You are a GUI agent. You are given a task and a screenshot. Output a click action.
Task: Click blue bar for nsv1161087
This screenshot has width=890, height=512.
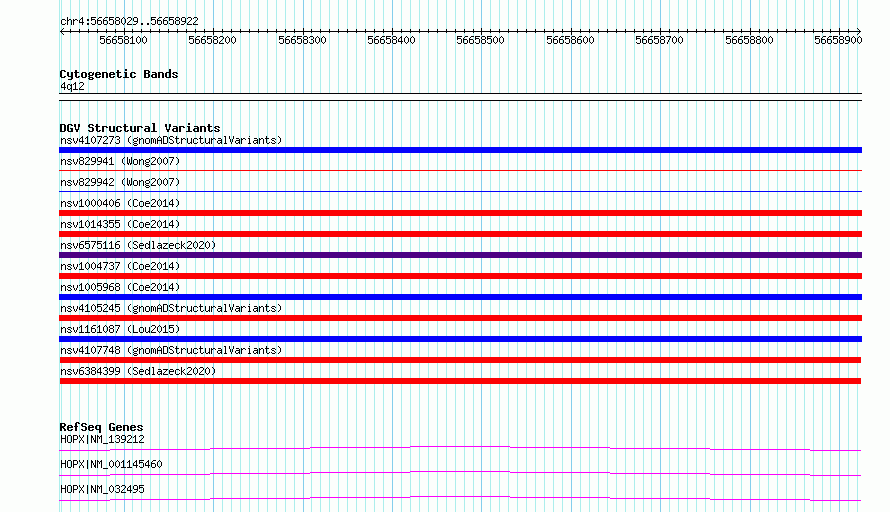point(460,339)
